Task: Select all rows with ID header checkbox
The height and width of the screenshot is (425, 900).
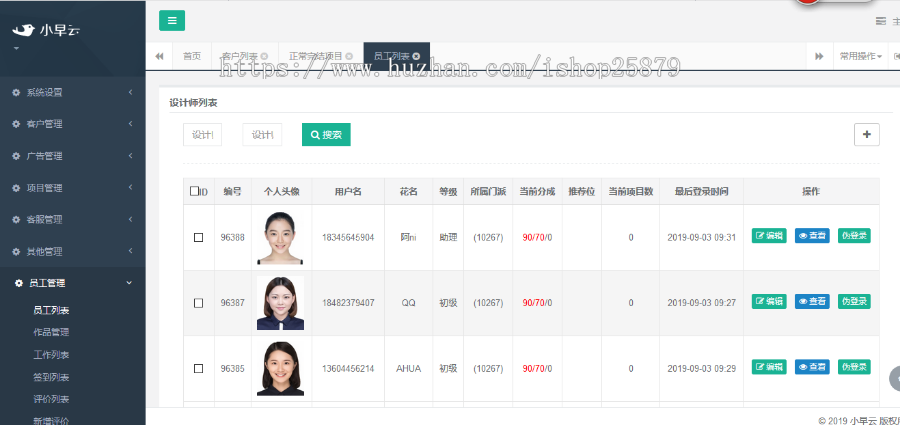Action: click(x=194, y=191)
